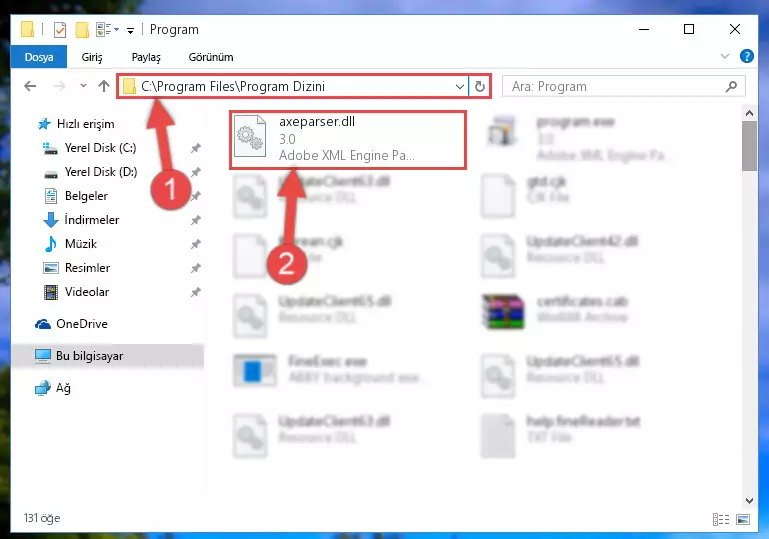Open Yerel Disk (C:) in sidebar
Screen dimensions: 769x539
coord(101,148)
